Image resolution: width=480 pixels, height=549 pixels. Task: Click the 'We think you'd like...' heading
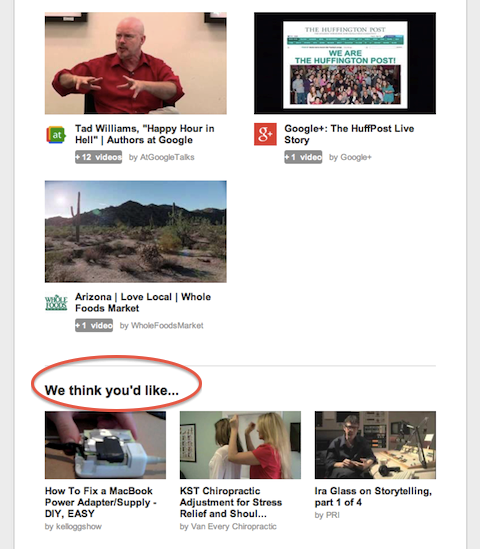112,390
